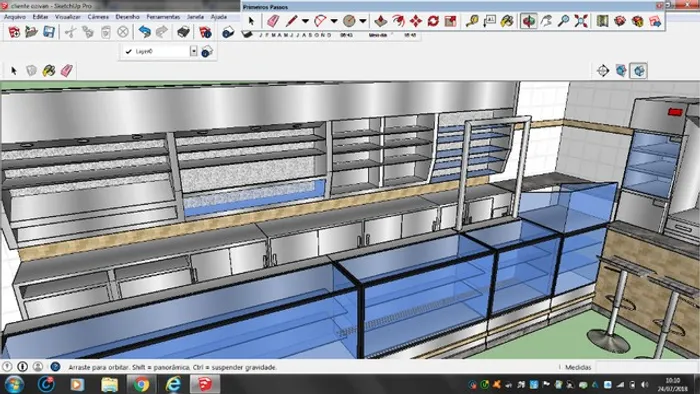Click the Make Component icon in lower-left toolbar
The height and width of the screenshot is (394, 700).
[31, 71]
